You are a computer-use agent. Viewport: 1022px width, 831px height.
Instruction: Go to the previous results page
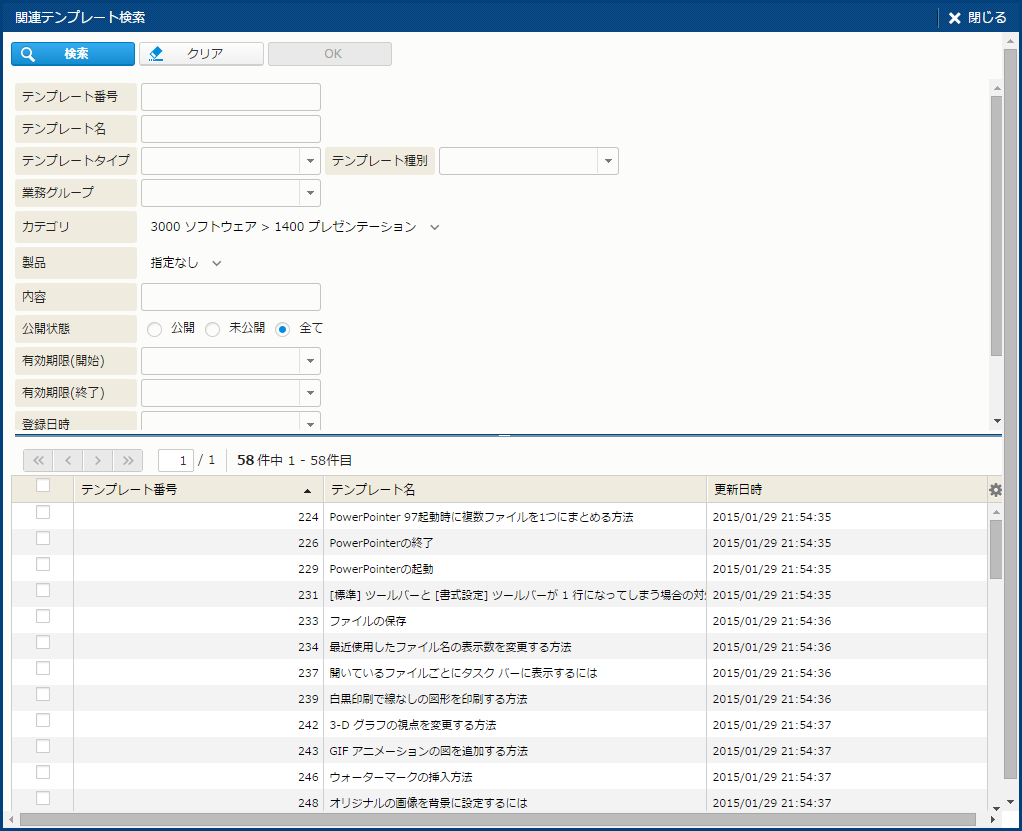[x=68, y=460]
